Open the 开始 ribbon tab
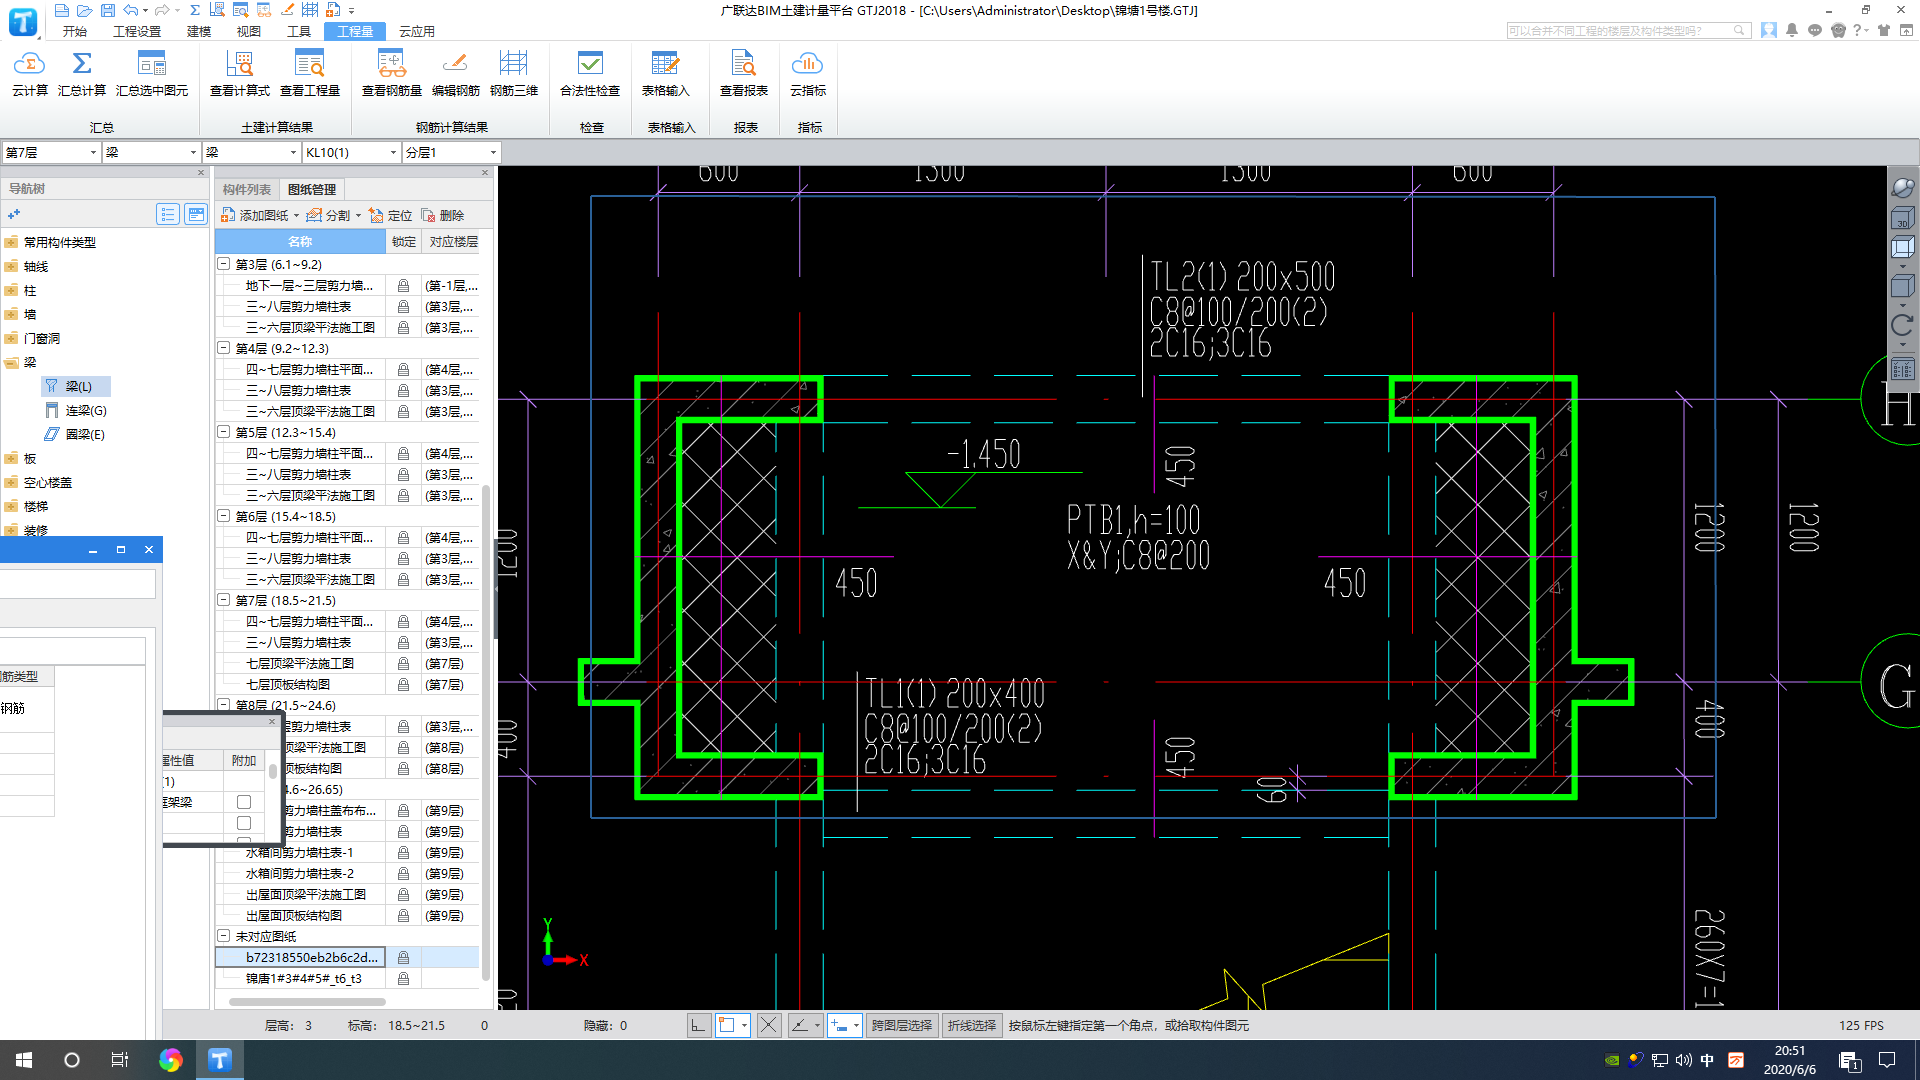Screen dimensions: 1920x1080 (x=75, y=31)
